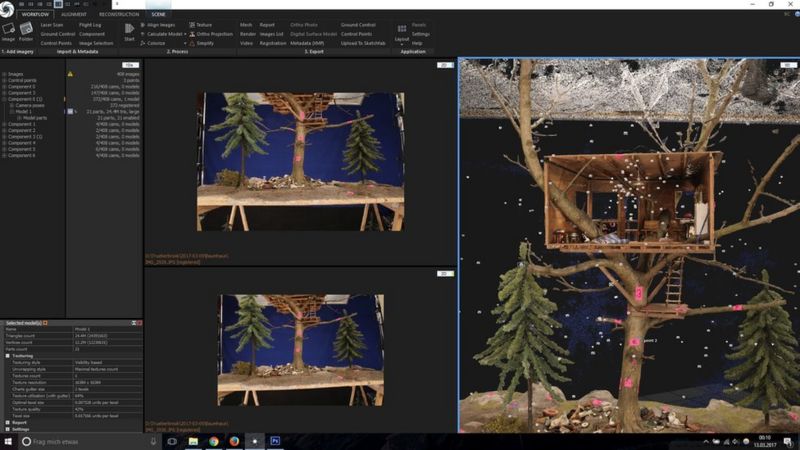This screenshot has width=800, height=450.
Task: Click the Colorize tool
Action: 158,43
